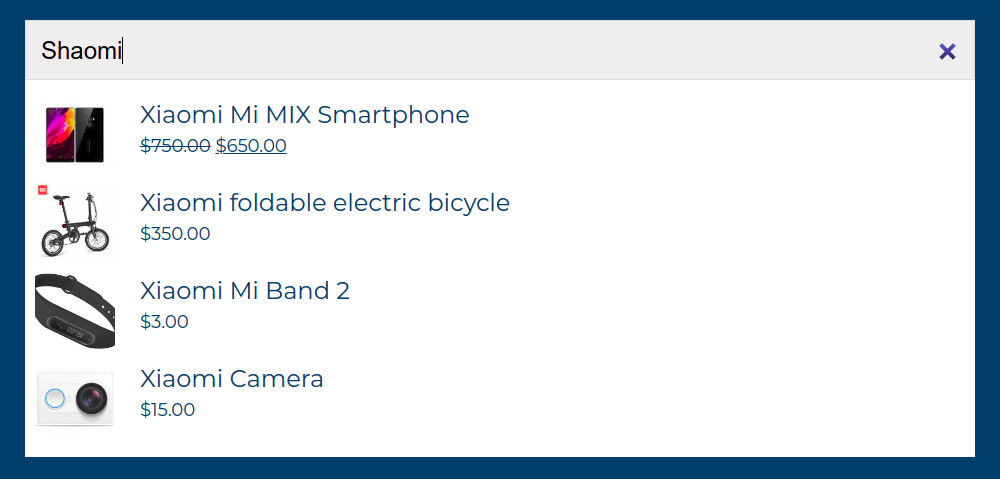The height and width of the screenshot is (479, 1000).
Task: Open the Xiaomi Camera result link
Action: click(x=232, y=379)
